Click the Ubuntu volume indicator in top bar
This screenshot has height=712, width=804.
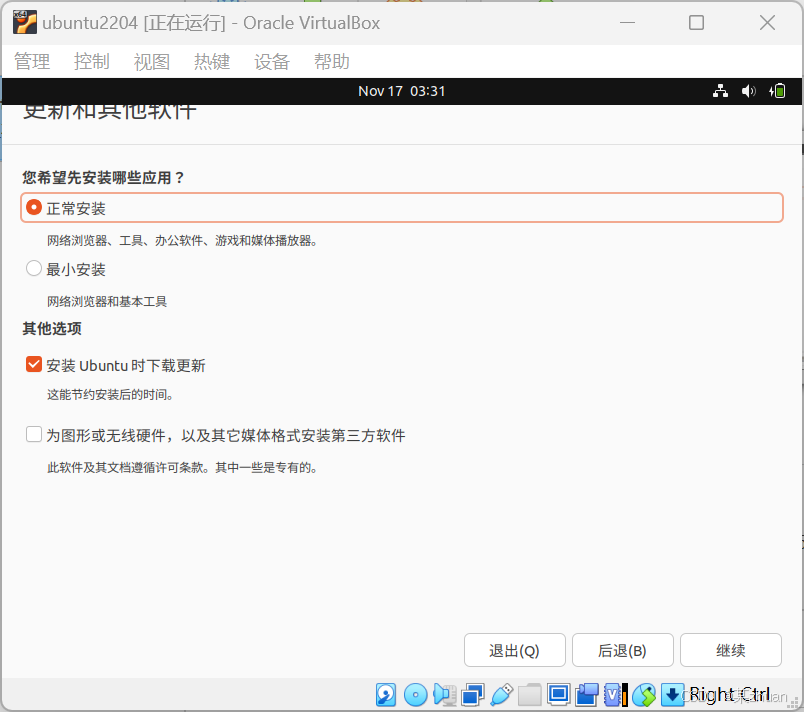tap(748, 91)
